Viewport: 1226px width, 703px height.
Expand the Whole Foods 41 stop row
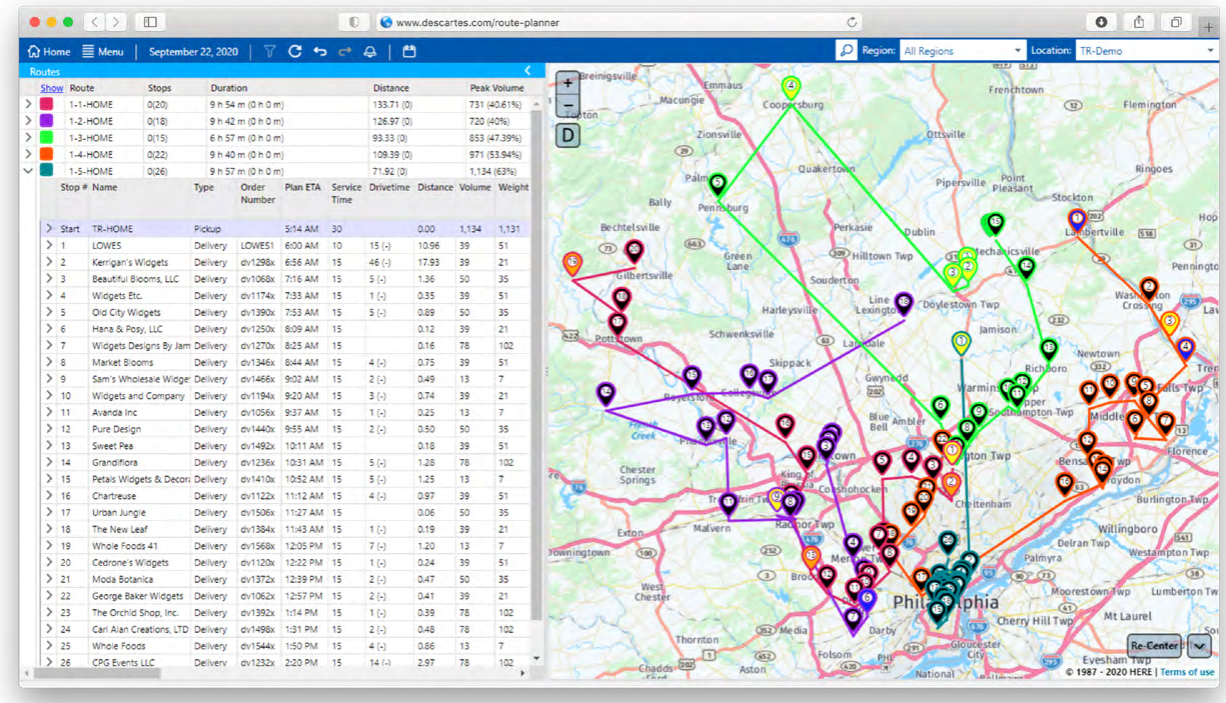coord(48,546)
